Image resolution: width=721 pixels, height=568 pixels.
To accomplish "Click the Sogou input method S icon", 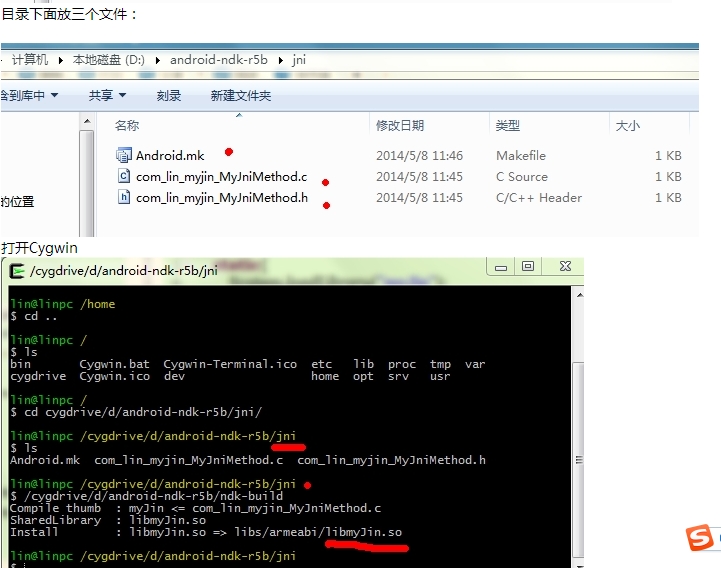I will (699, 537).
